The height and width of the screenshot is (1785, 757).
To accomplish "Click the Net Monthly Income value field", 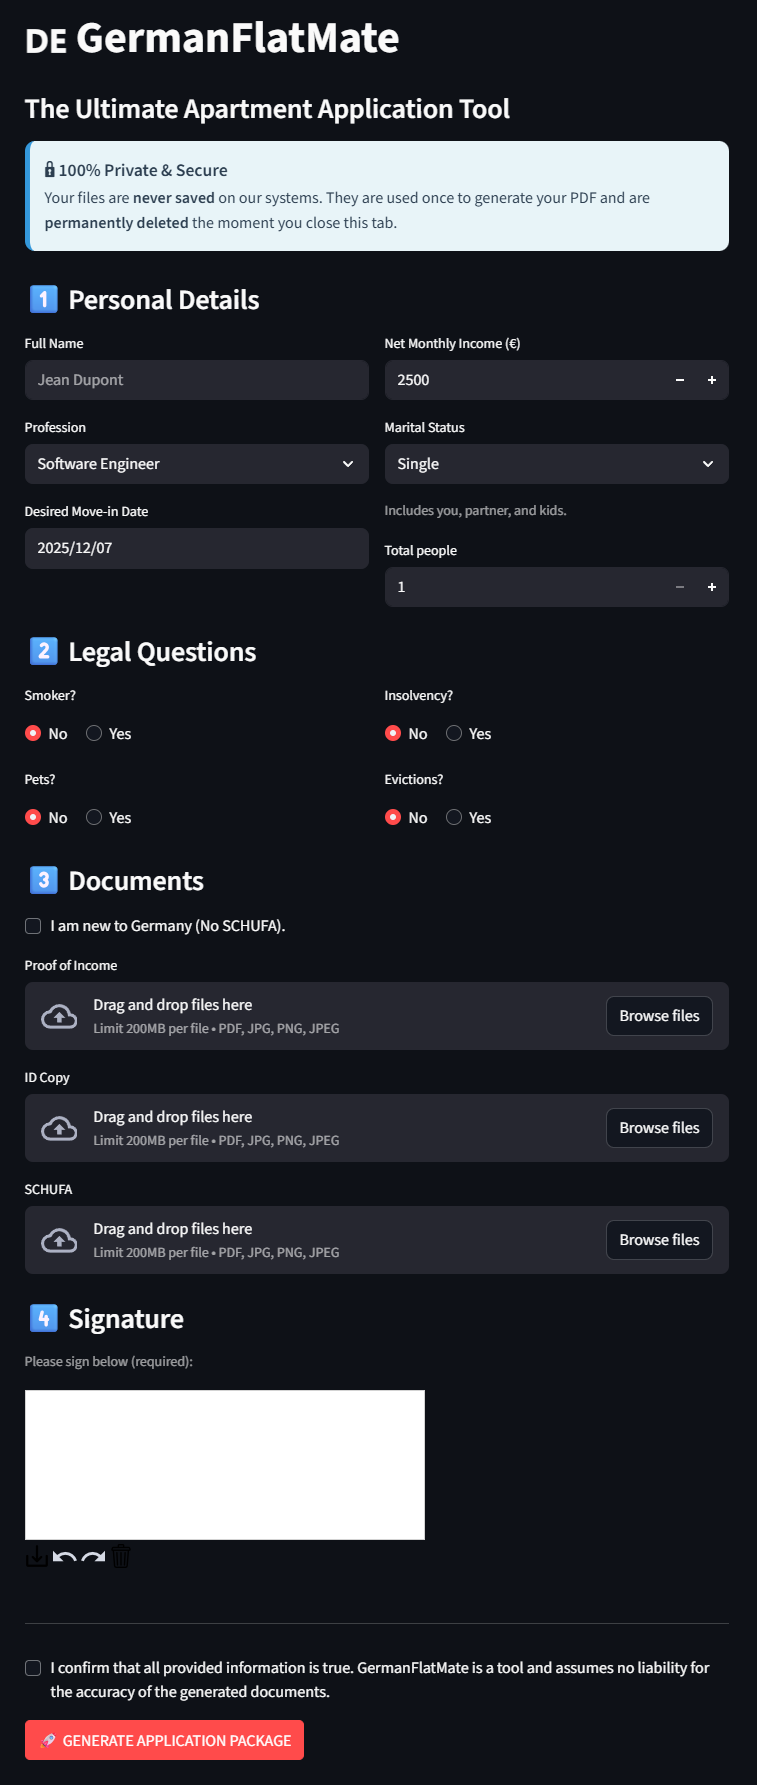I will 525,380.
